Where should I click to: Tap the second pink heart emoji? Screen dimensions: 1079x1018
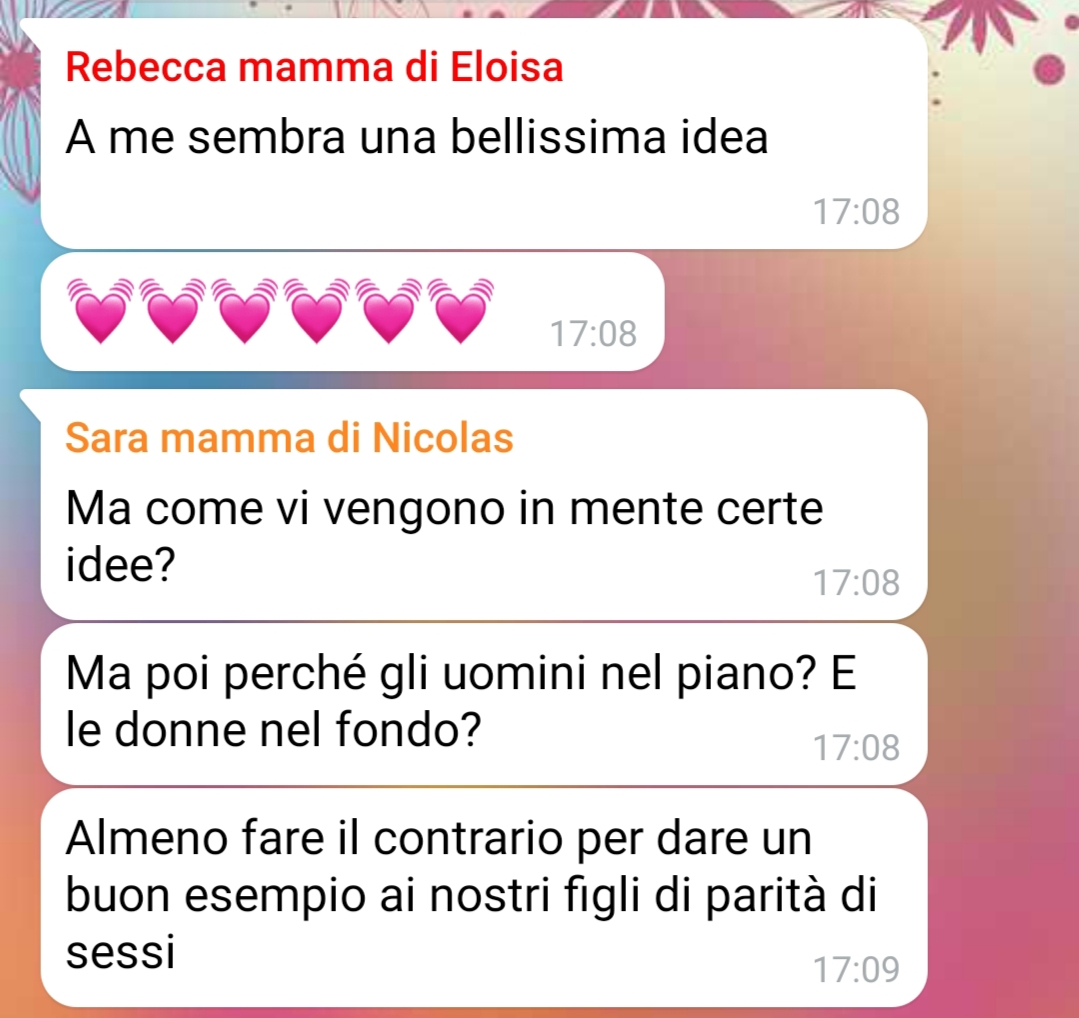coord(173,311)
